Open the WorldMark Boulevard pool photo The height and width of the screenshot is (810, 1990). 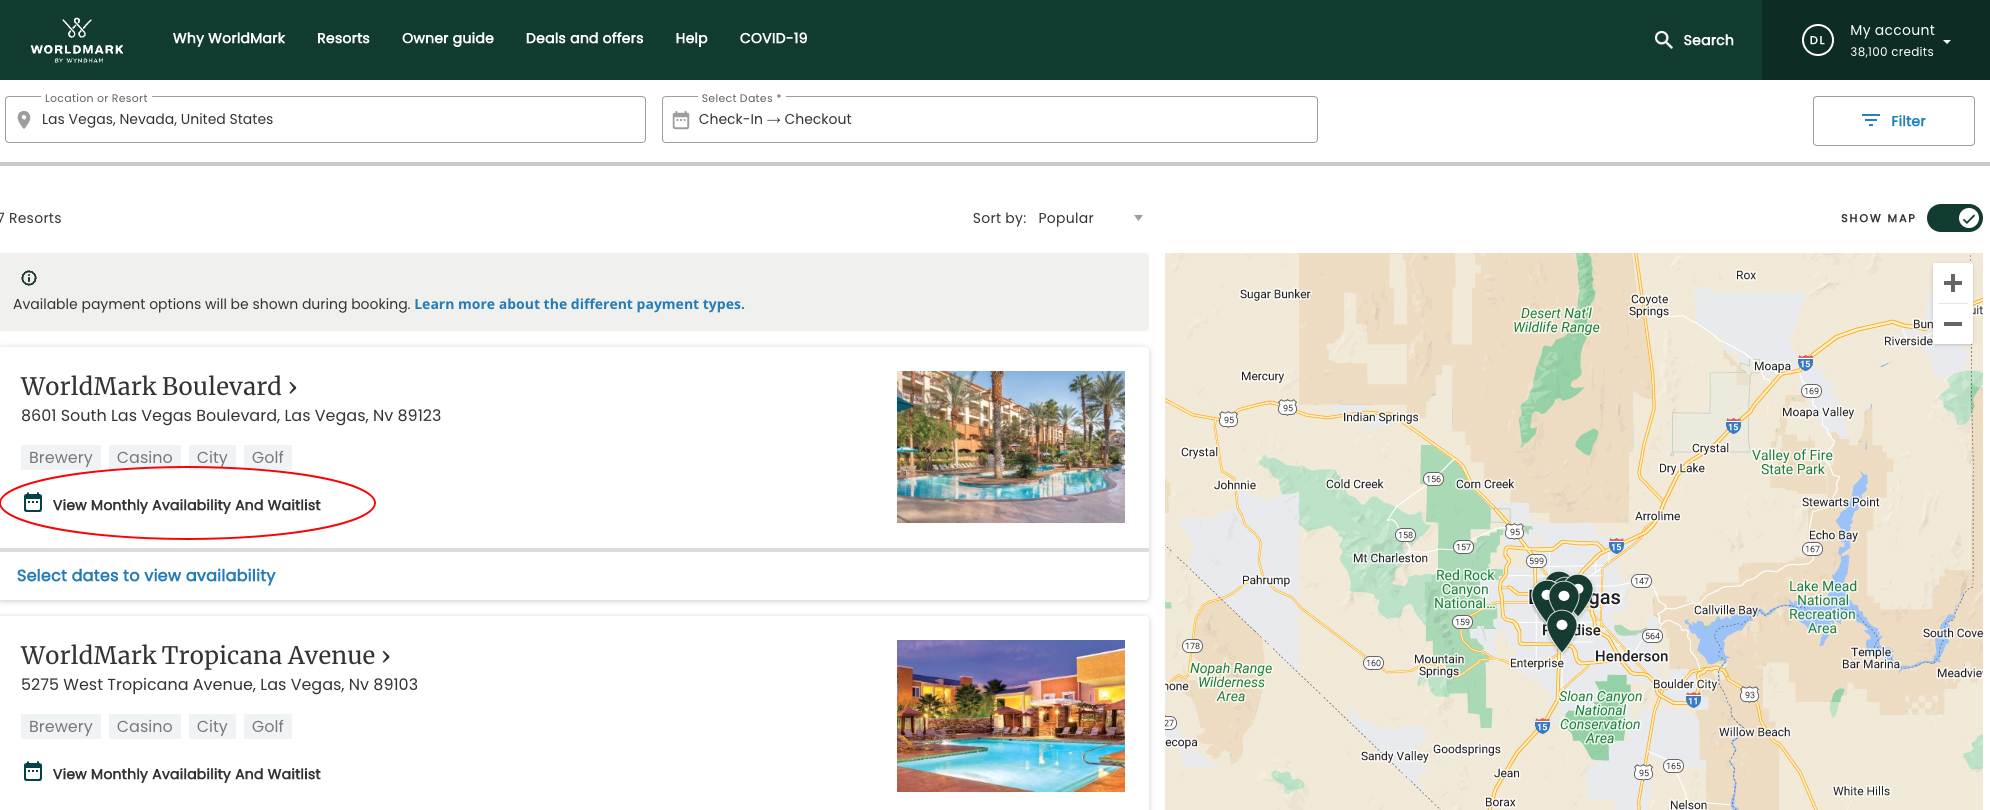coord(1010,447)
